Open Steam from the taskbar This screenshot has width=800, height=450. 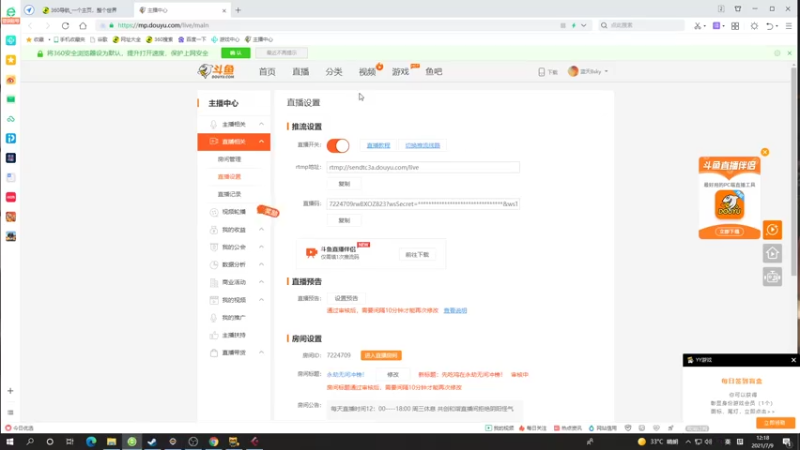click(152, 442)
